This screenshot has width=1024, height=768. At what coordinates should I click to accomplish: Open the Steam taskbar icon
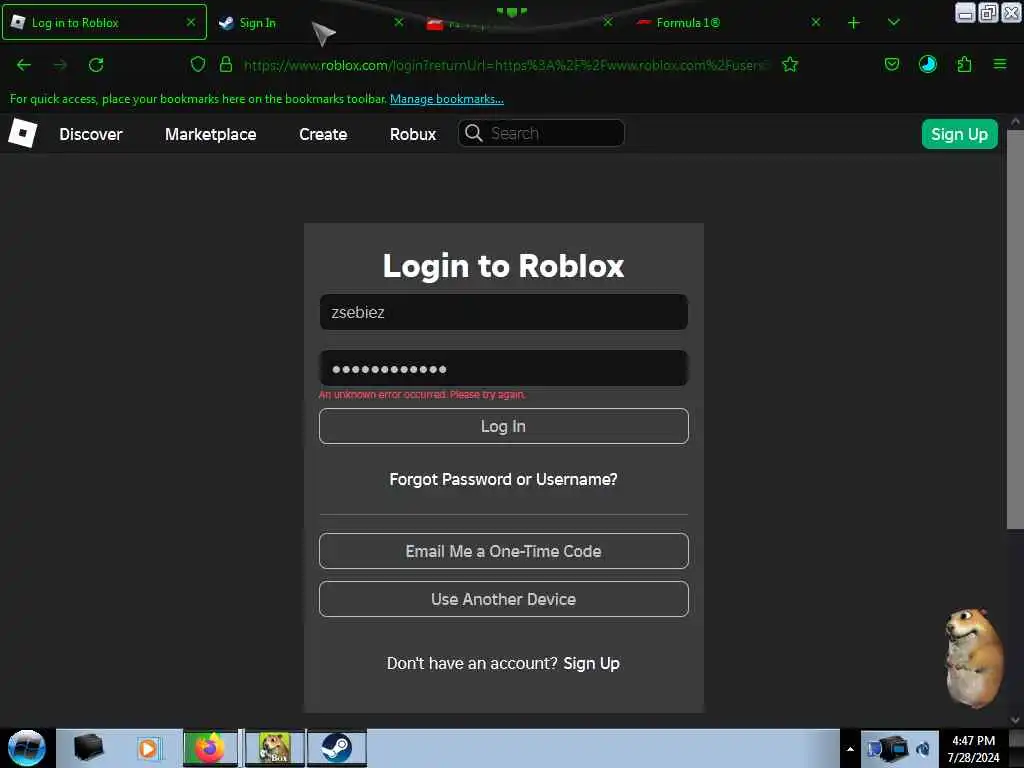(x=336, y=748)
